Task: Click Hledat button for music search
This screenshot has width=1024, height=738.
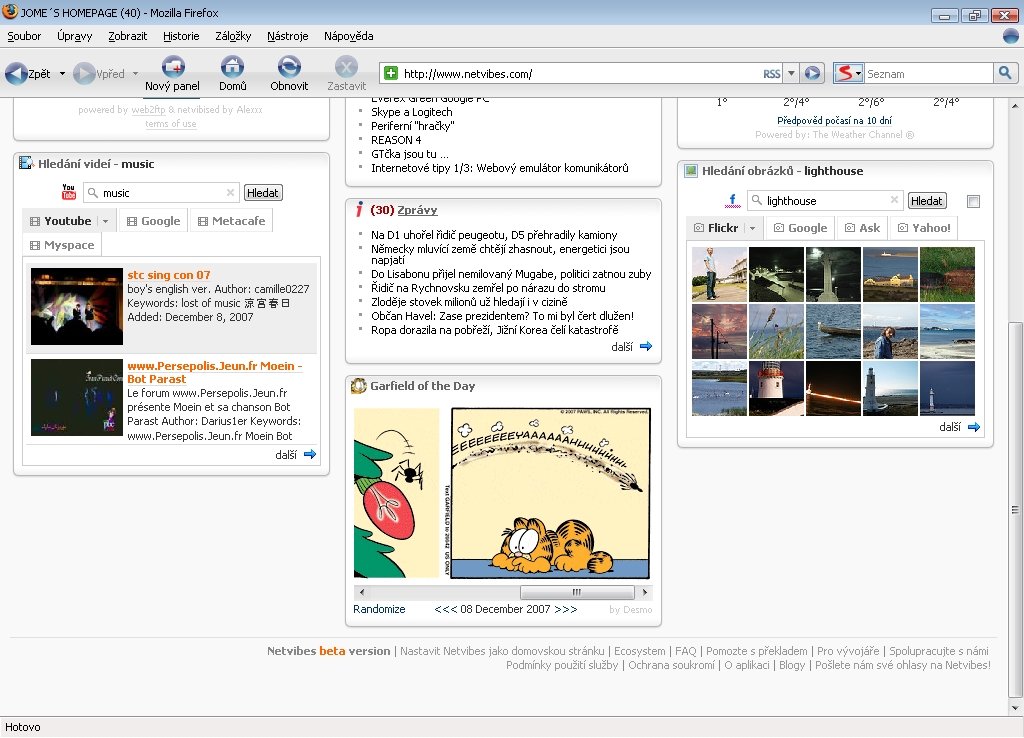Action: click(263, 193)
